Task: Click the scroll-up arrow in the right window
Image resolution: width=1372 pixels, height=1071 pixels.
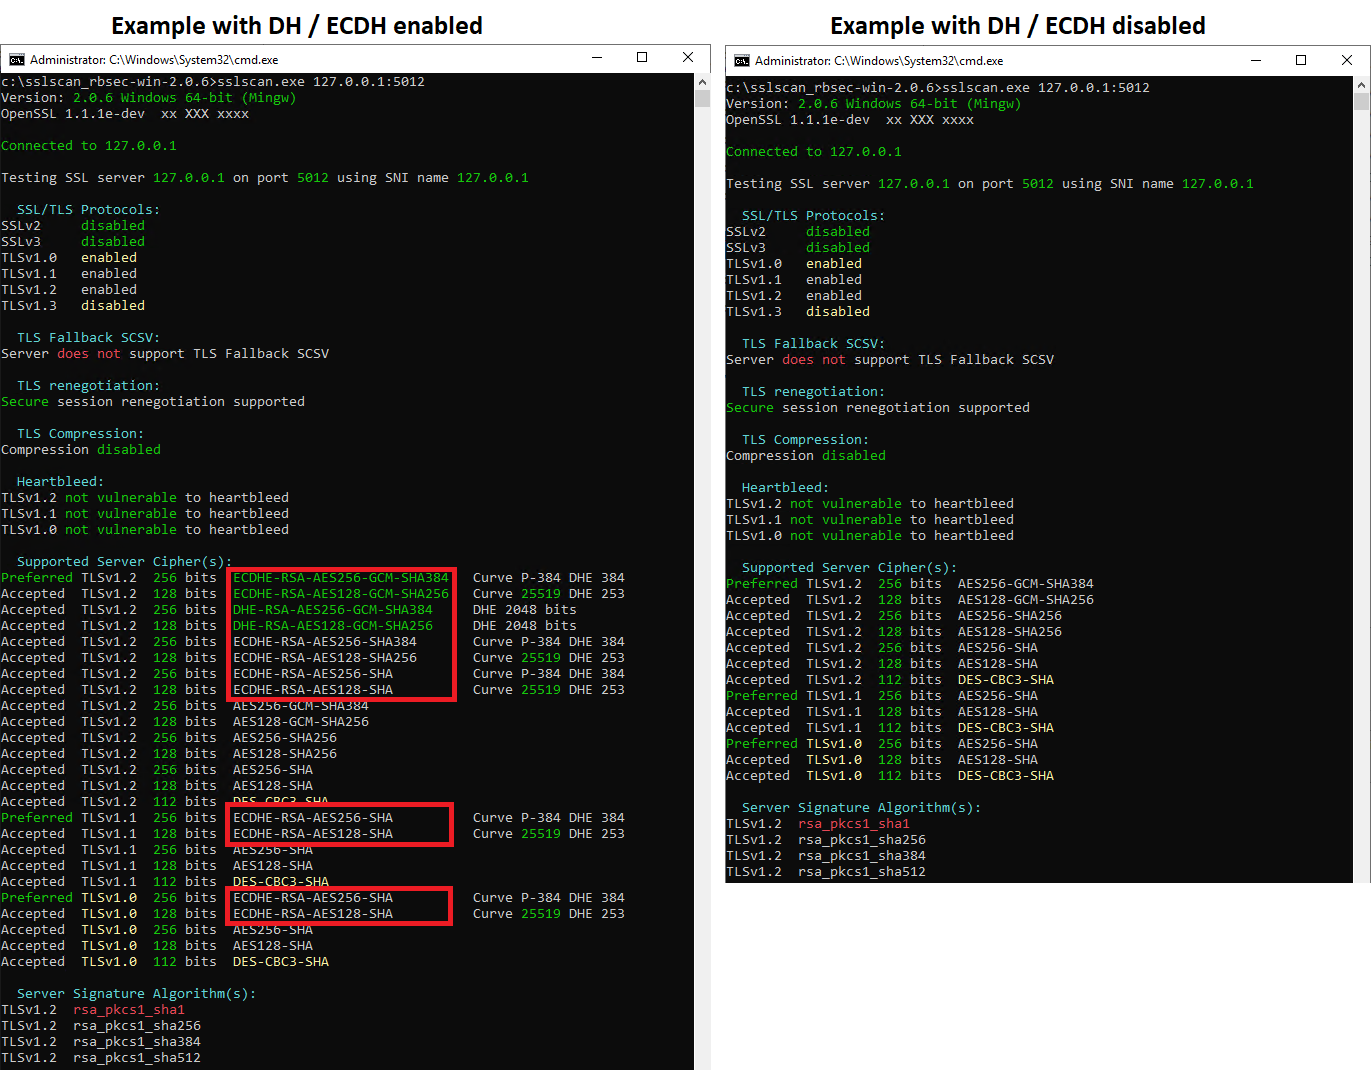Action: point(1361,85)
